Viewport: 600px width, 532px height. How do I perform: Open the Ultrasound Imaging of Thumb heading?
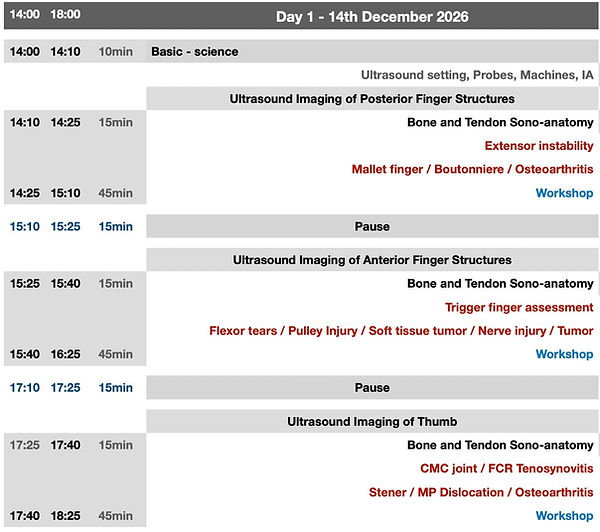372,421
